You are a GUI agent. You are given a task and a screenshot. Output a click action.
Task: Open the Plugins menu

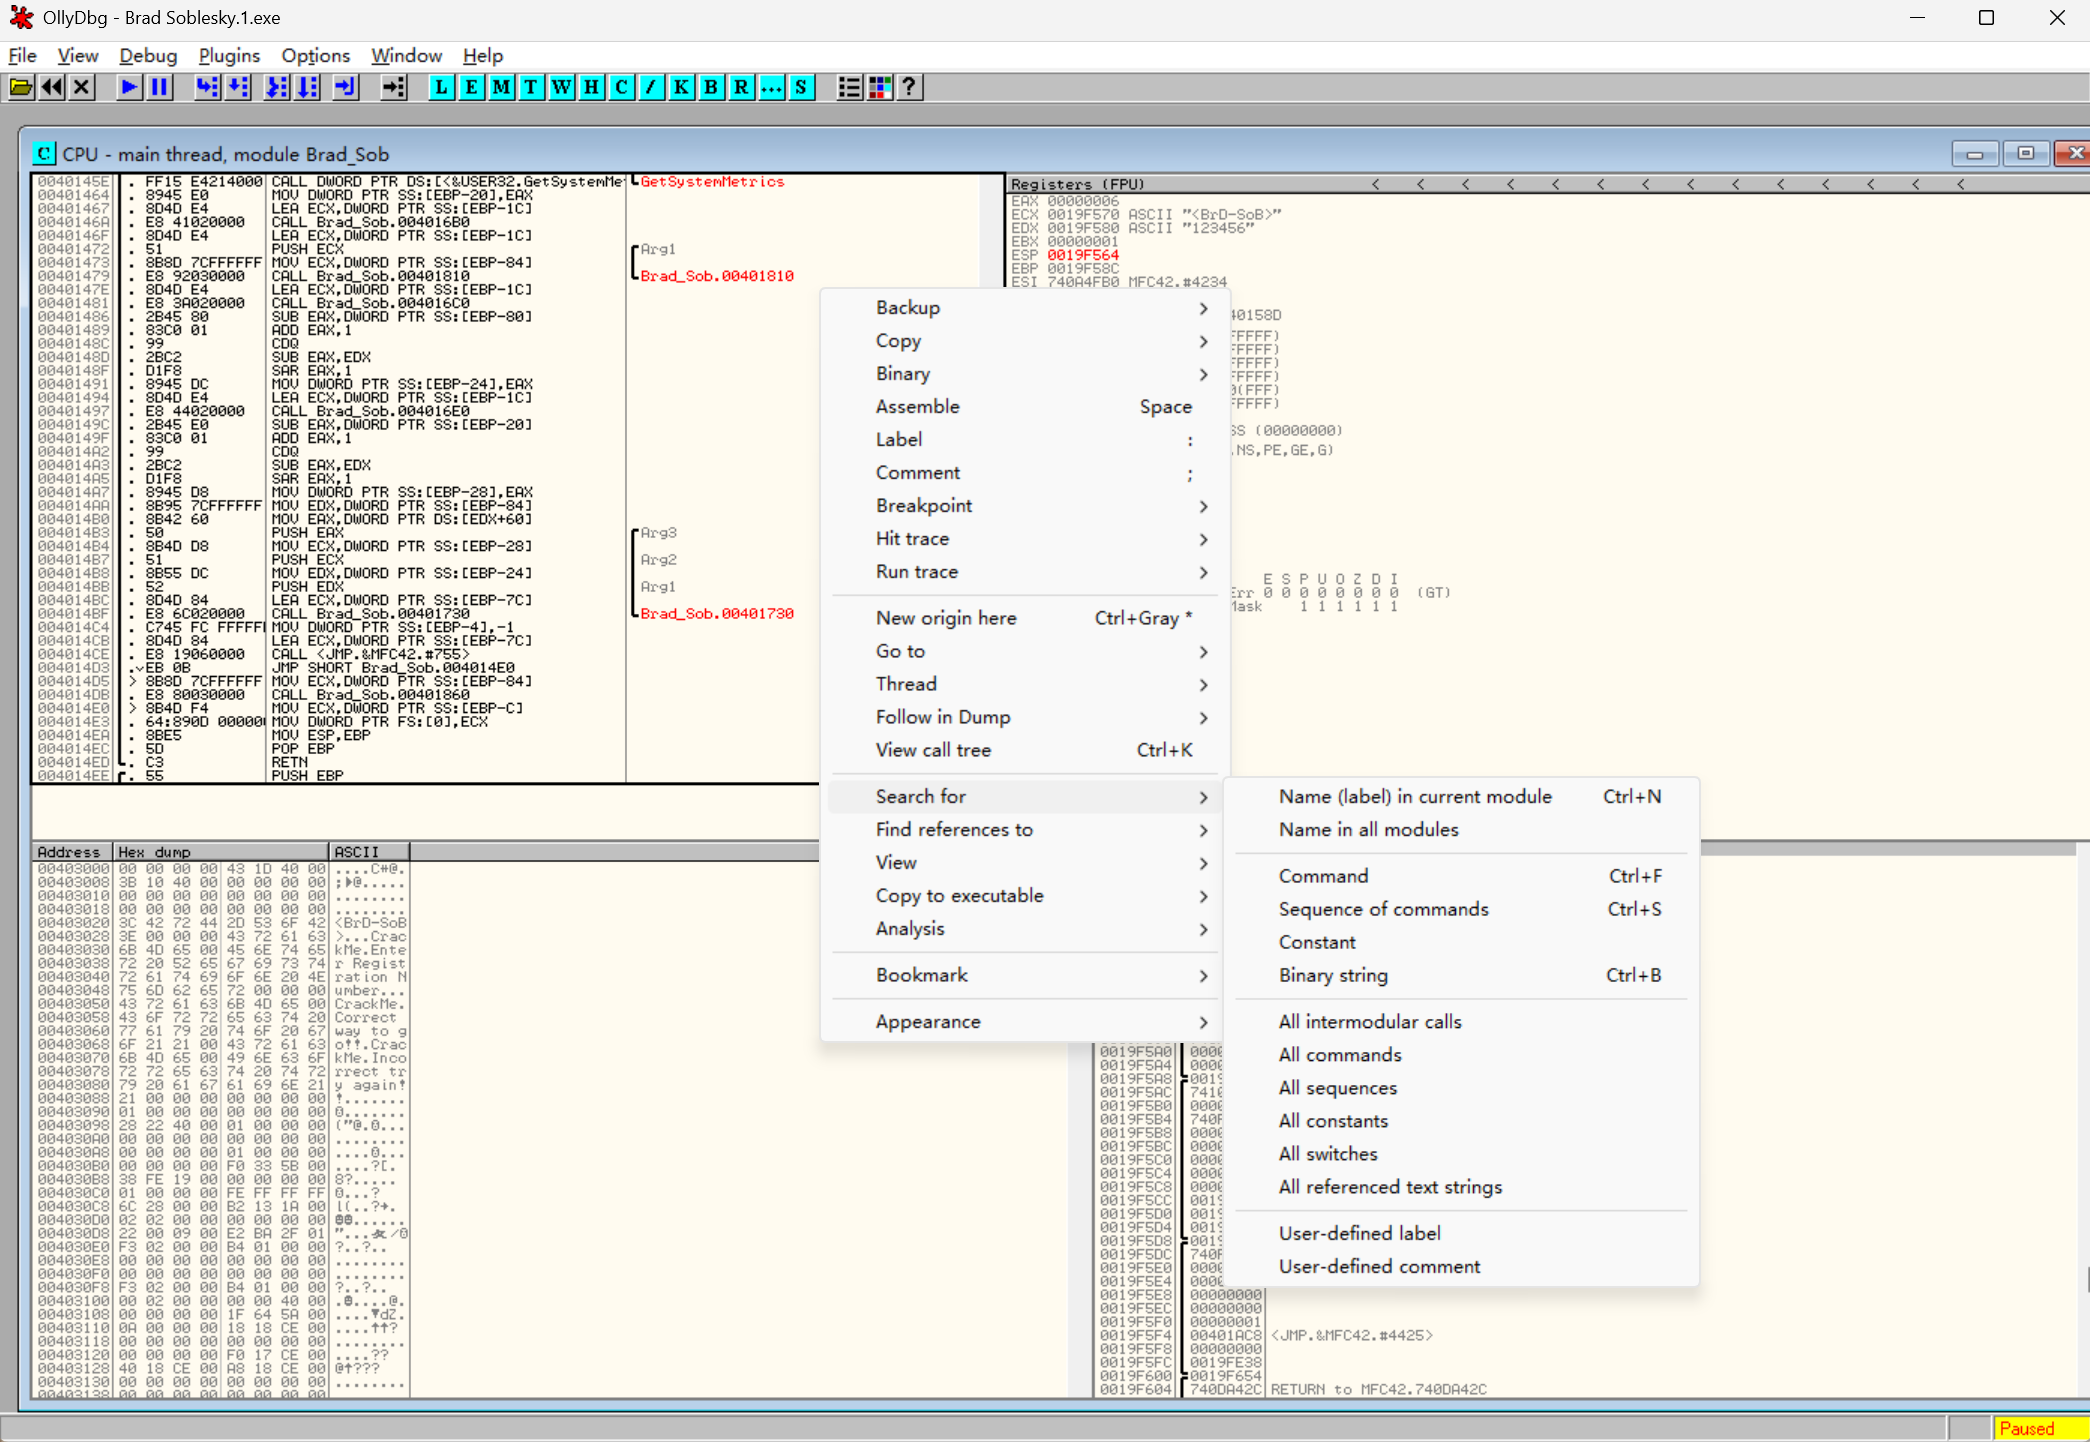[229, 55]
